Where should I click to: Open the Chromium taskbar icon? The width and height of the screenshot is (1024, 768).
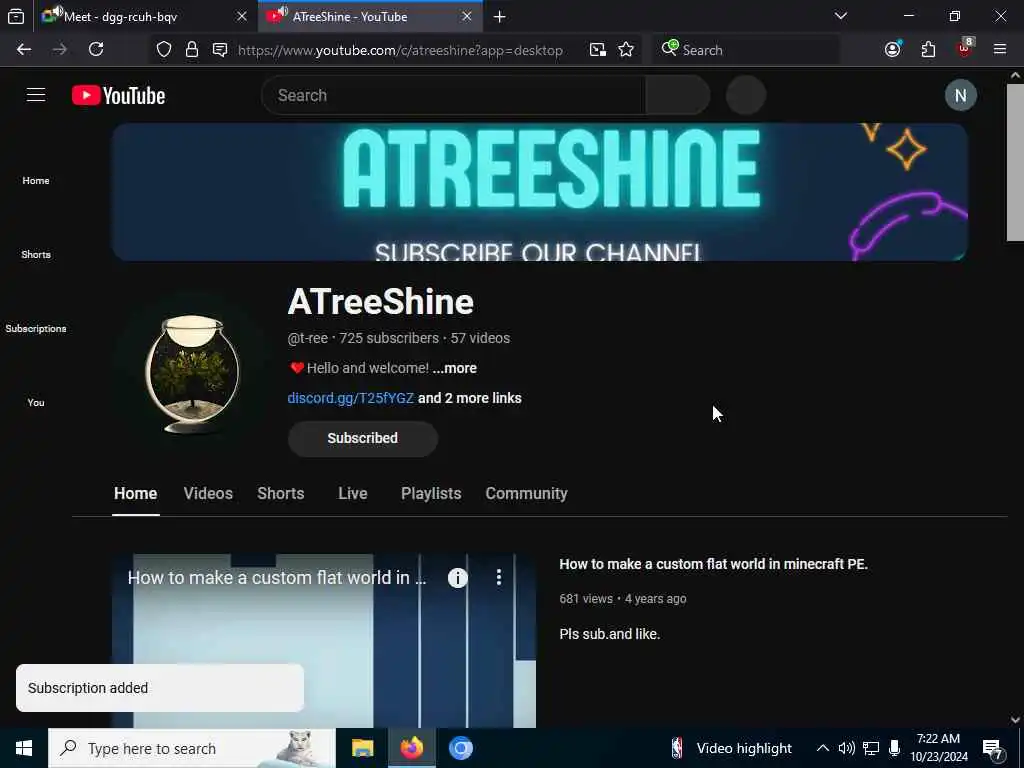point(460,748)
